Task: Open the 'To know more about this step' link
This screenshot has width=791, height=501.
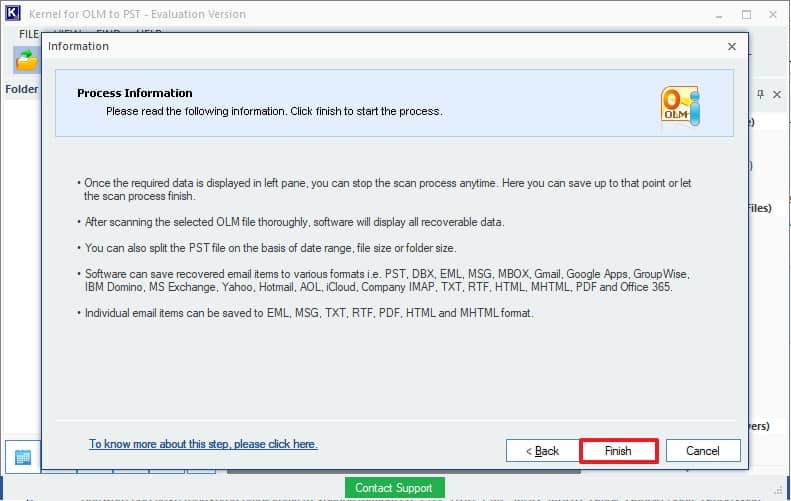Action: point(203,444)
